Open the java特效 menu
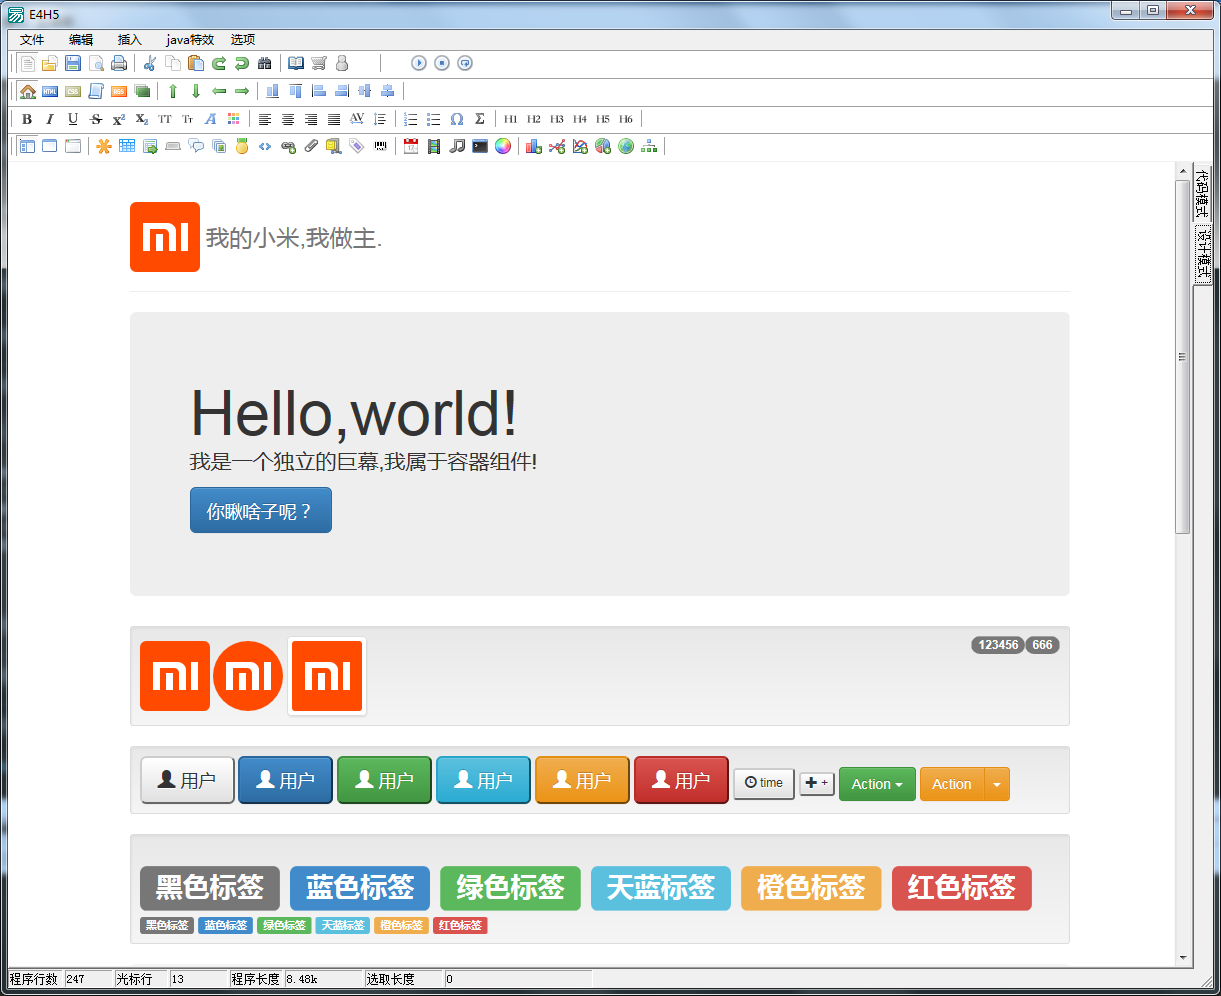 (x=190, y=40)
